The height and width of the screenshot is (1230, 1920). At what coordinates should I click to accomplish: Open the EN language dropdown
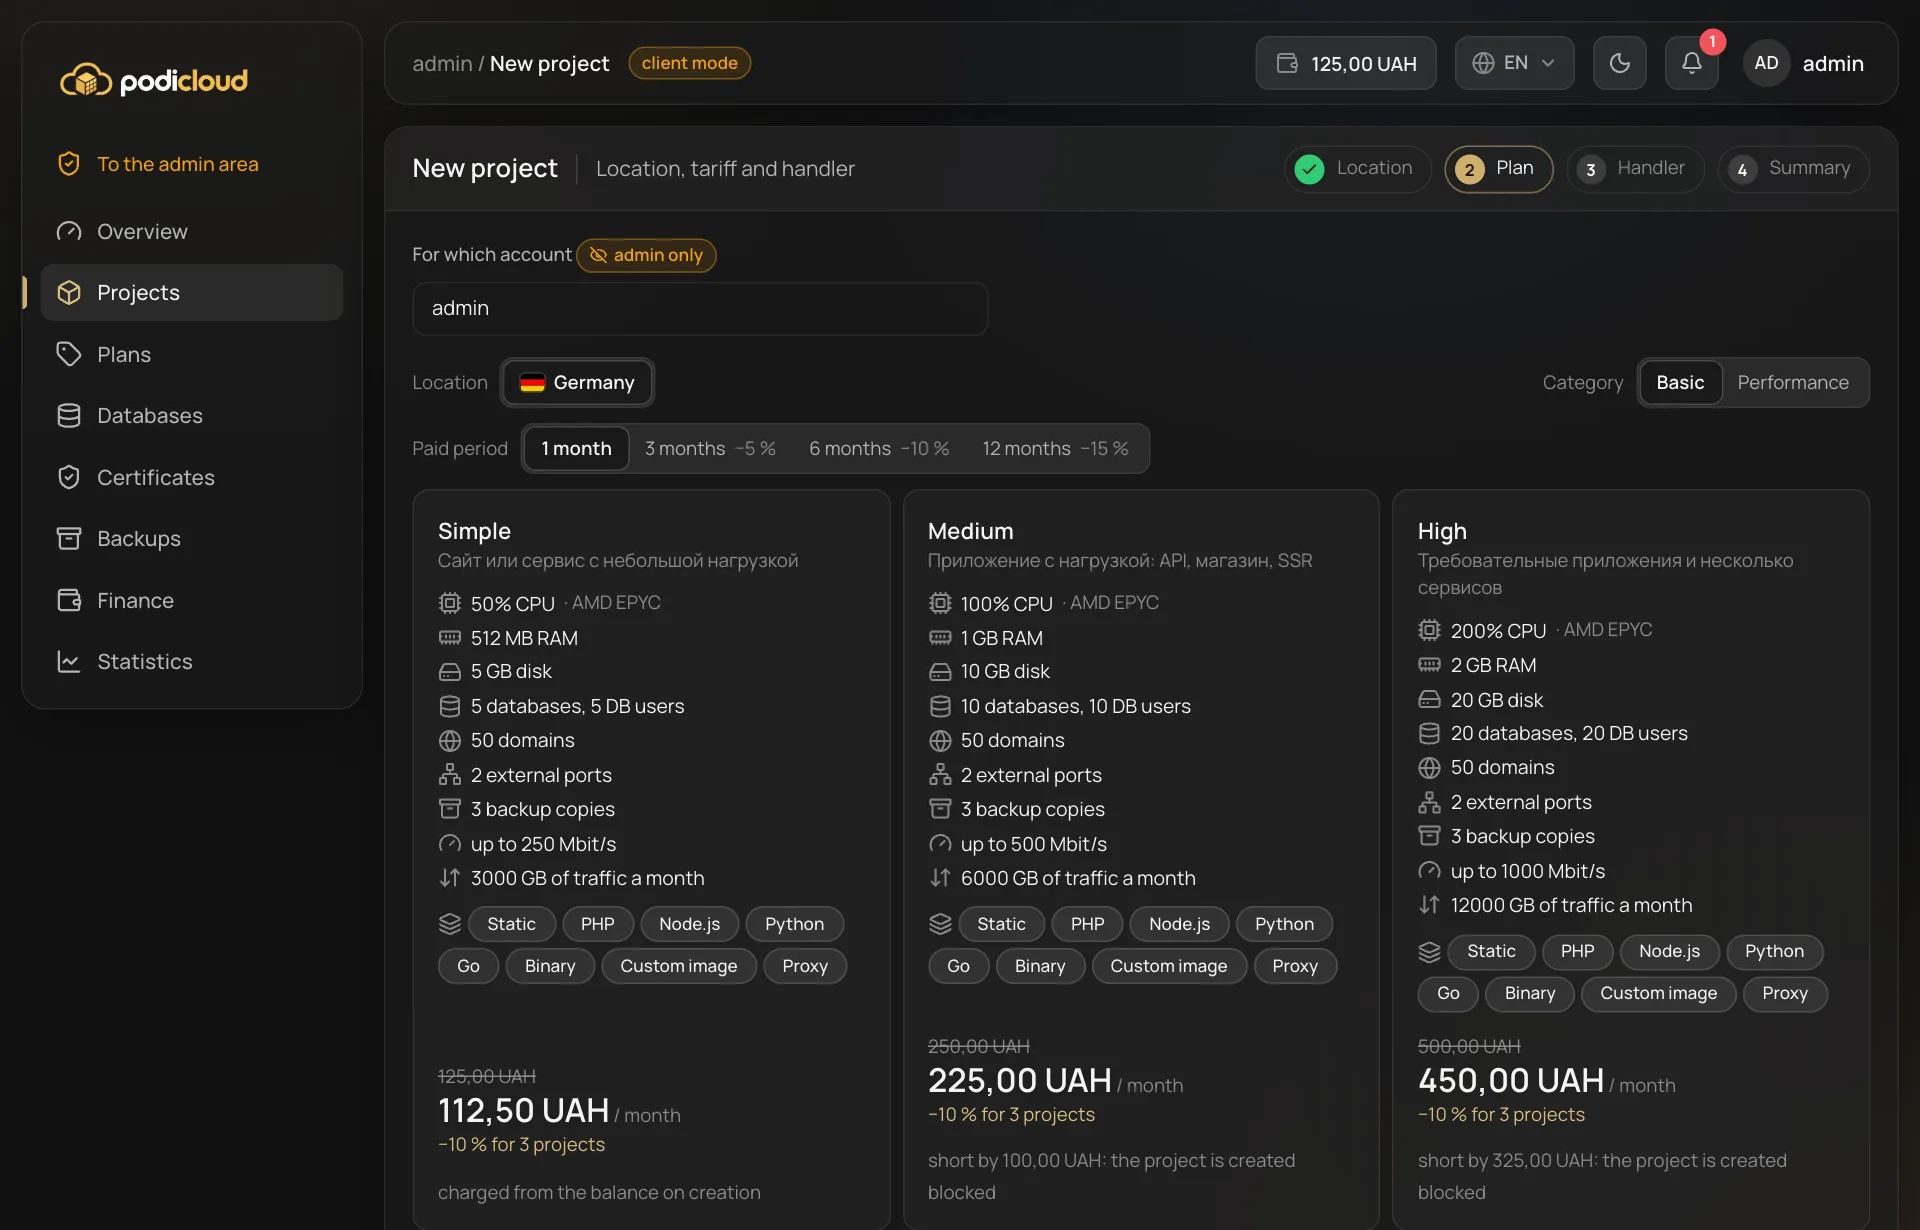coord(1514,63)
